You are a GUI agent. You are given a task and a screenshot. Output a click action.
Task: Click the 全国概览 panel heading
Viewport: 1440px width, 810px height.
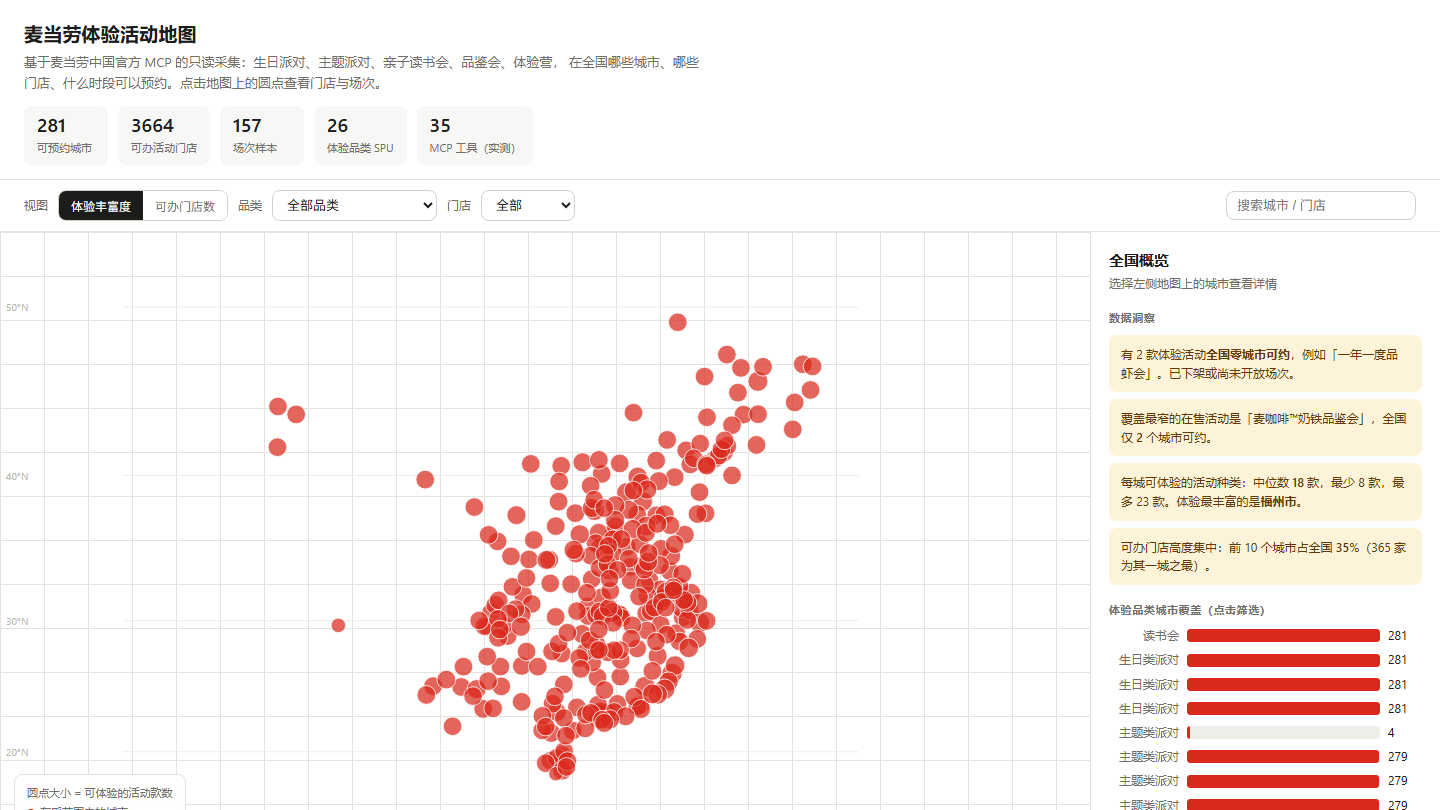(1139, 261)
